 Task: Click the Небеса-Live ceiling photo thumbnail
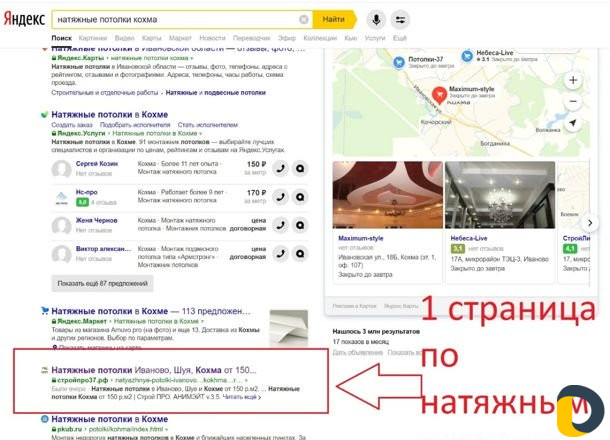[500, 195]
